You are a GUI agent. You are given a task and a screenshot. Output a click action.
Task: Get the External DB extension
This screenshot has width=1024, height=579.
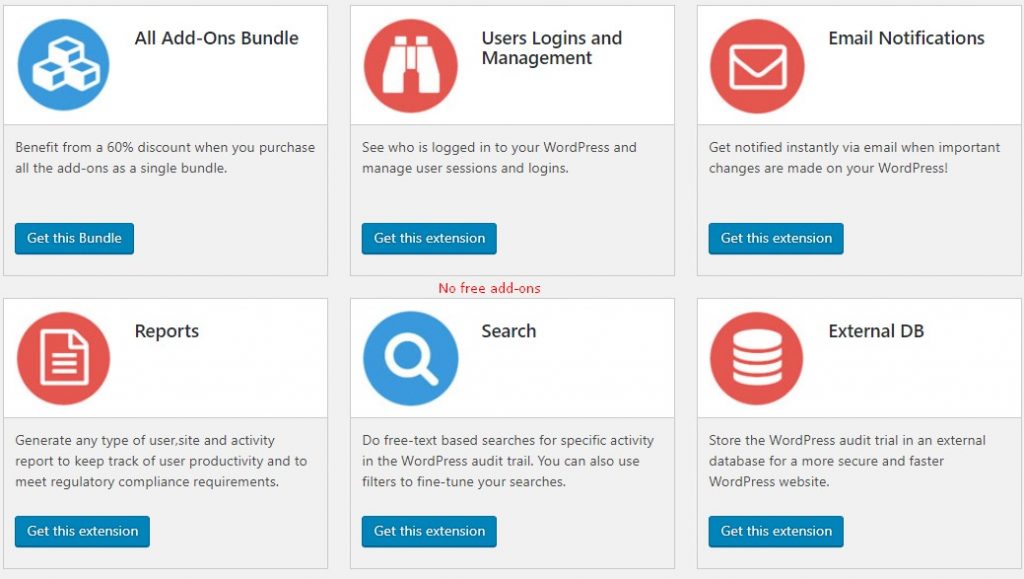click(x=776, y=531)
